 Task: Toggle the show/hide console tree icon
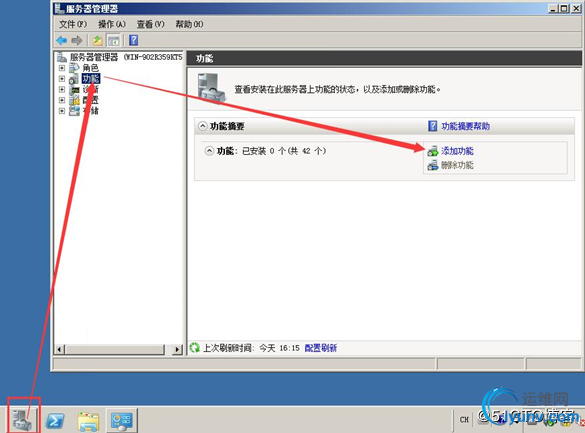click(x=113, y=40)
